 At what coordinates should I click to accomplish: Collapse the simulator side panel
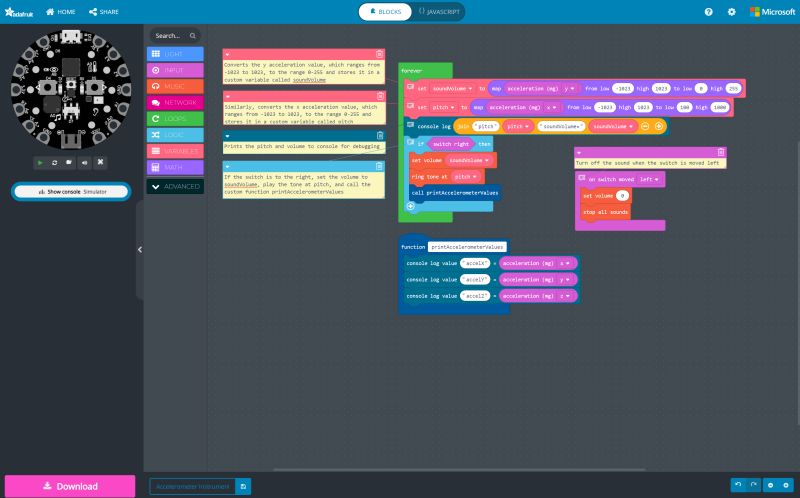tap(140, 250)
